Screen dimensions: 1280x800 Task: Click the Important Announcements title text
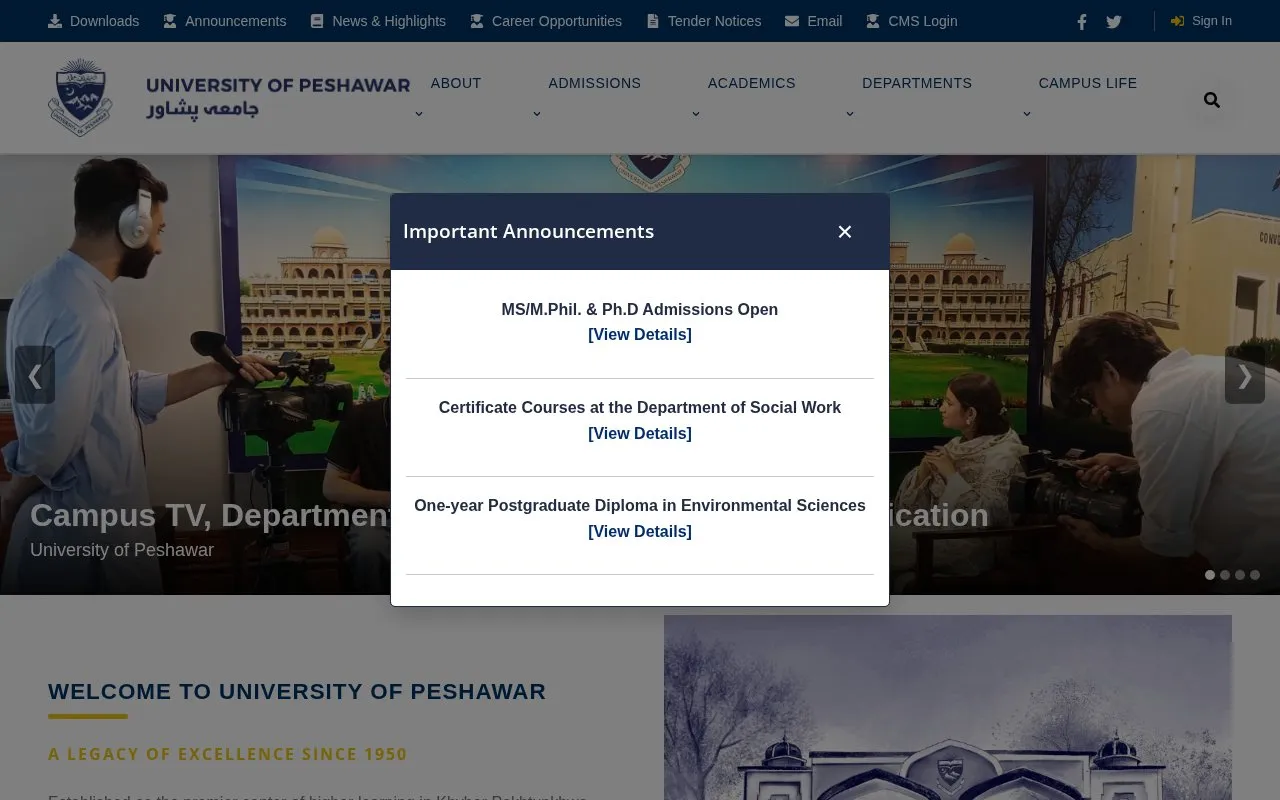pyautogui.click(x=528, y=231)
